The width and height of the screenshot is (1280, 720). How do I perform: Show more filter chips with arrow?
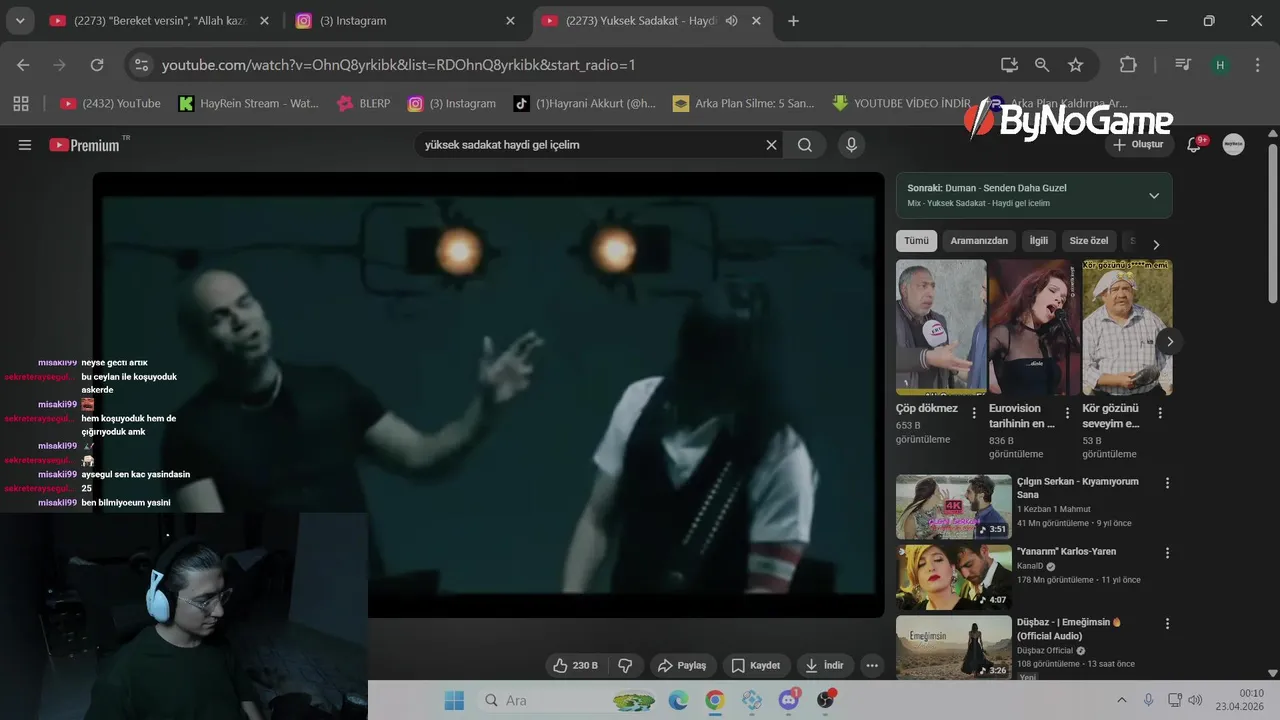[1156, 245]
